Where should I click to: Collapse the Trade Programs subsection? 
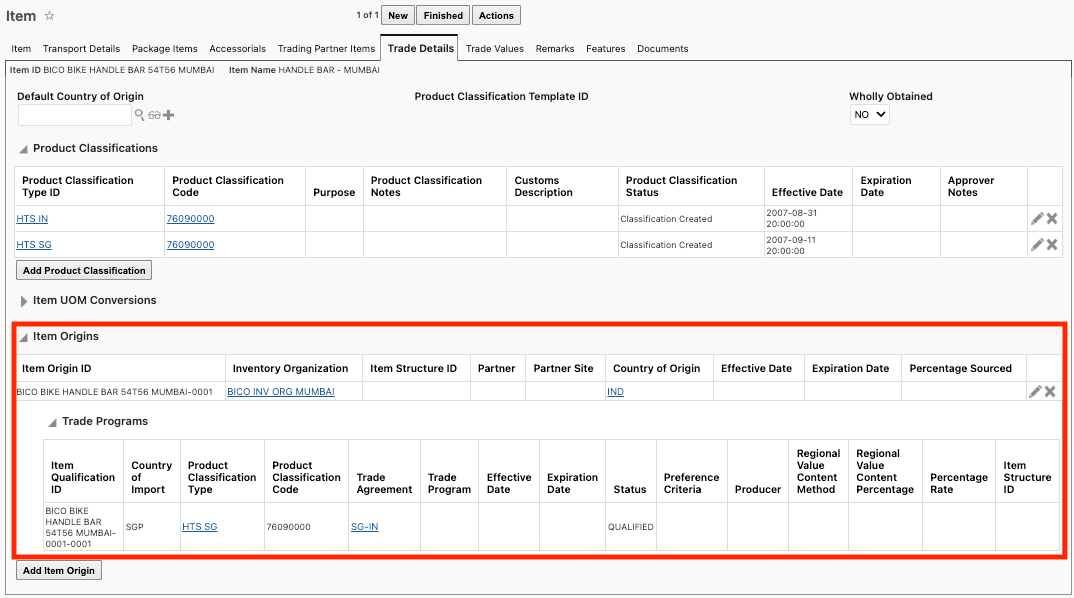[x=52, y=423]
